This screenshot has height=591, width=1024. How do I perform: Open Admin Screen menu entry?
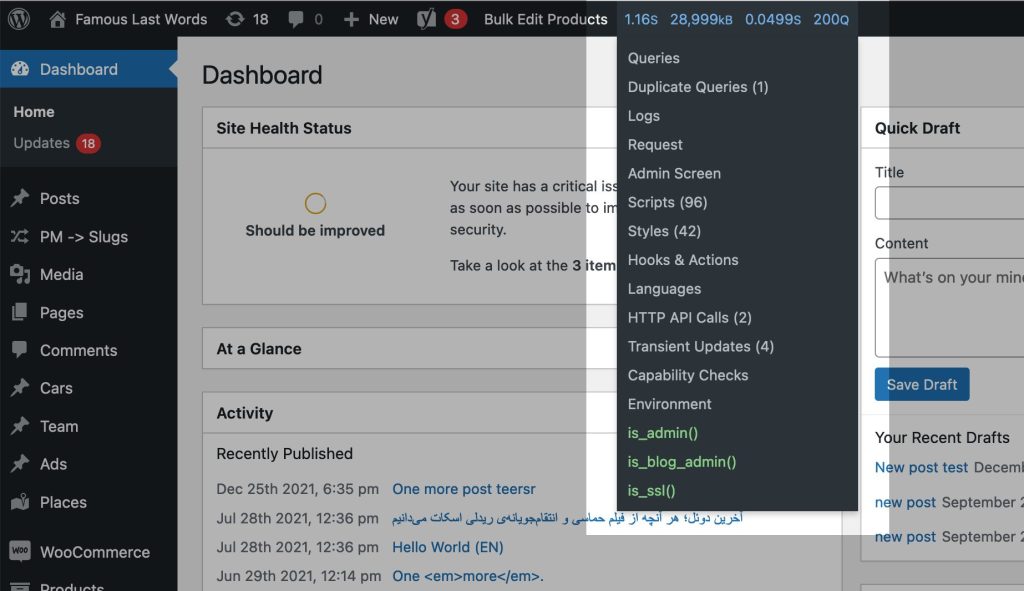click(674, 173)
